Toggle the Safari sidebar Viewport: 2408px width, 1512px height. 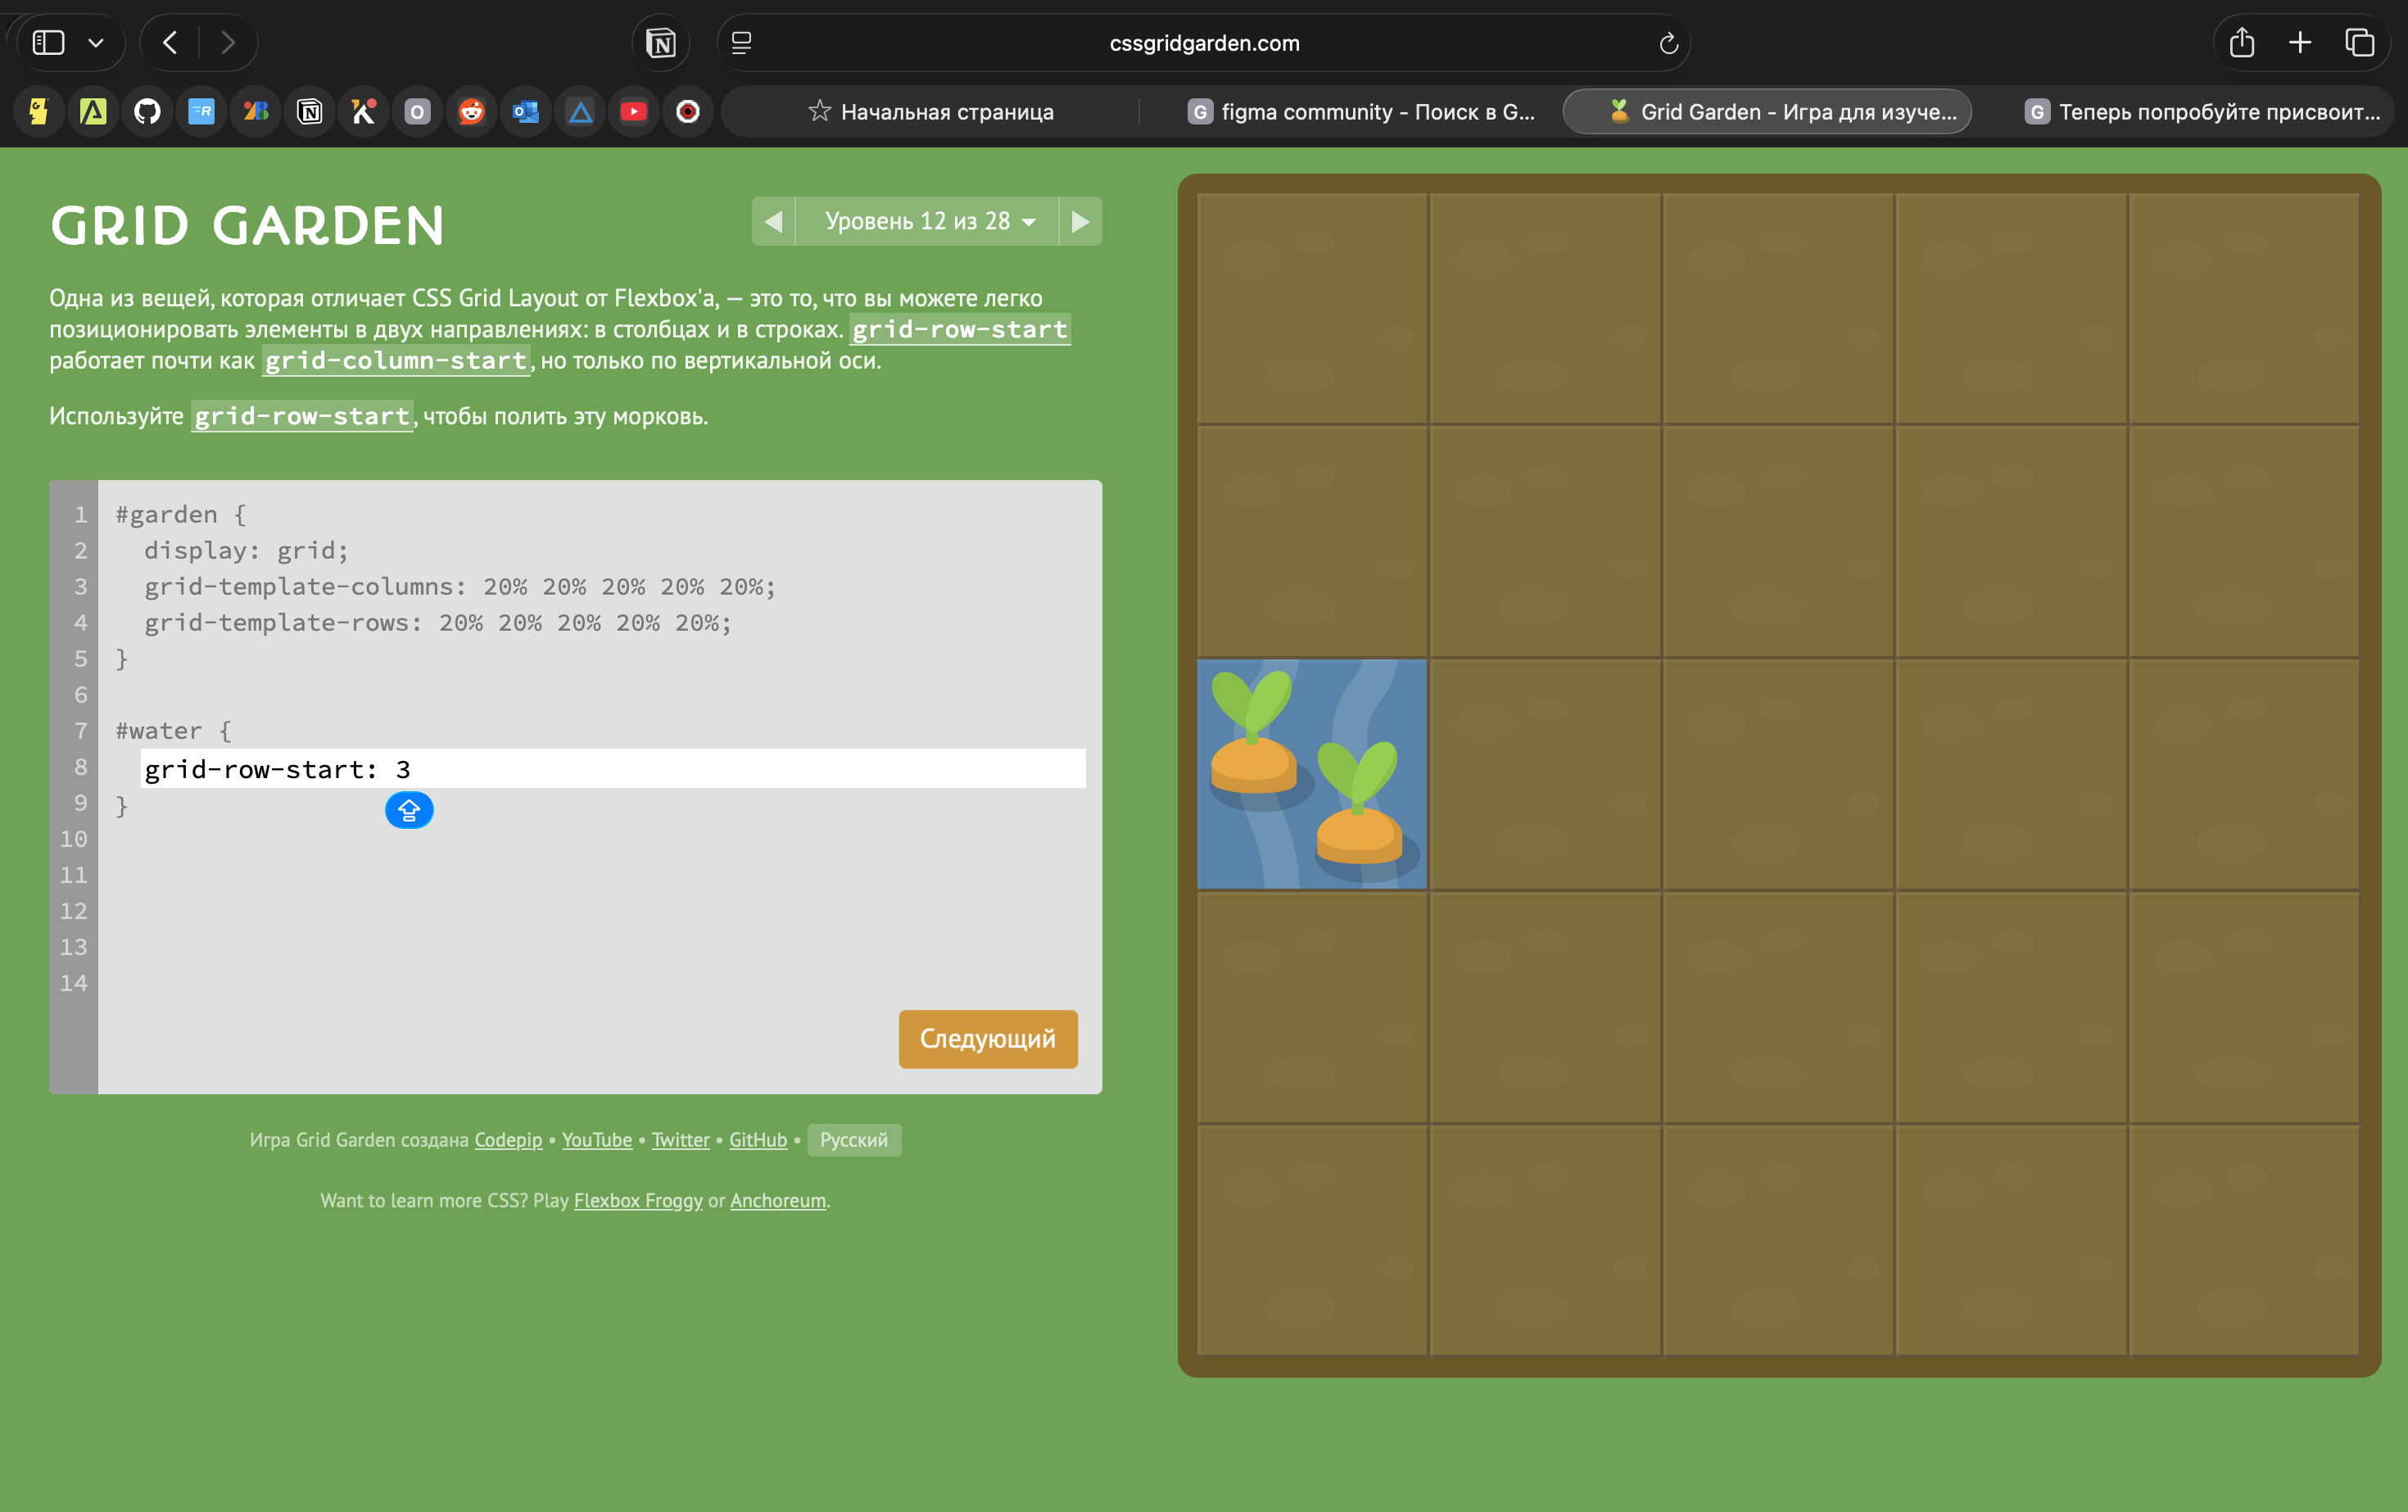[48, 43]
